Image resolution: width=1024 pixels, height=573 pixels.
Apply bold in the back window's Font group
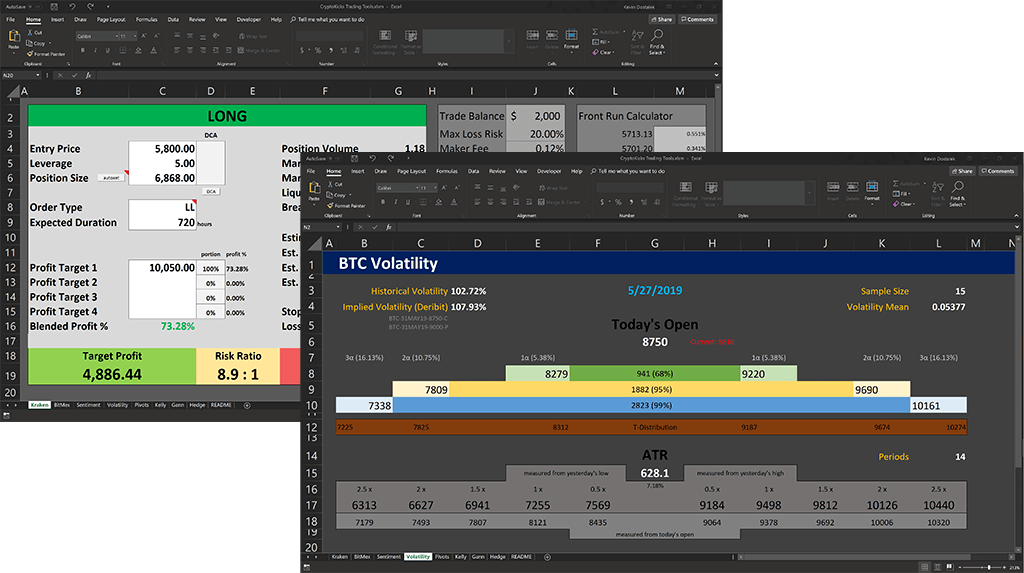coord(82,50)
